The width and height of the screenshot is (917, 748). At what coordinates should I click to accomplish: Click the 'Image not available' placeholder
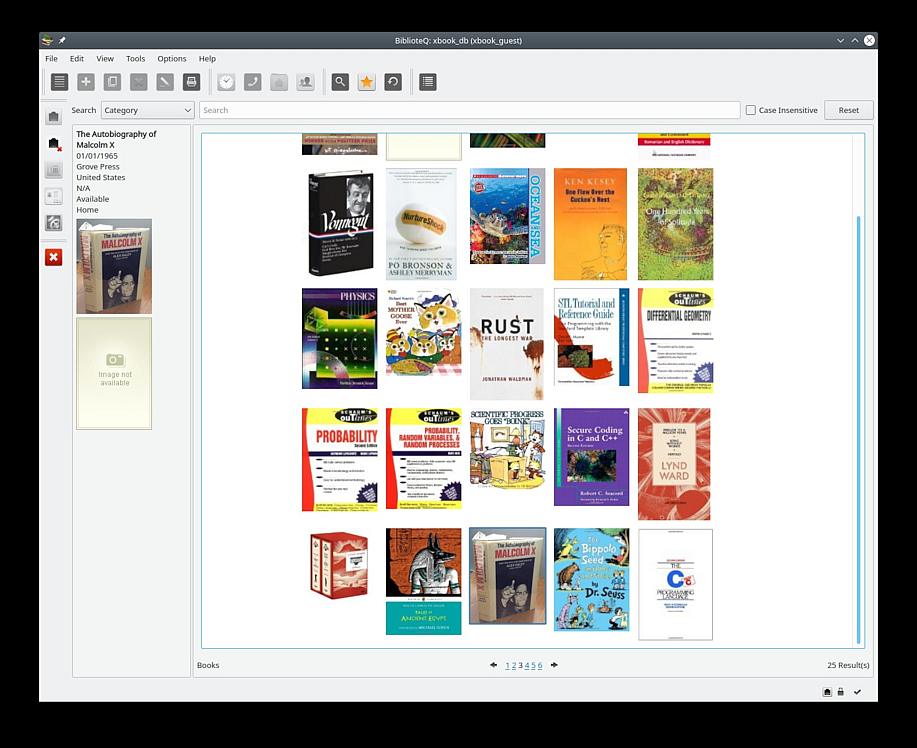point(114,374)
